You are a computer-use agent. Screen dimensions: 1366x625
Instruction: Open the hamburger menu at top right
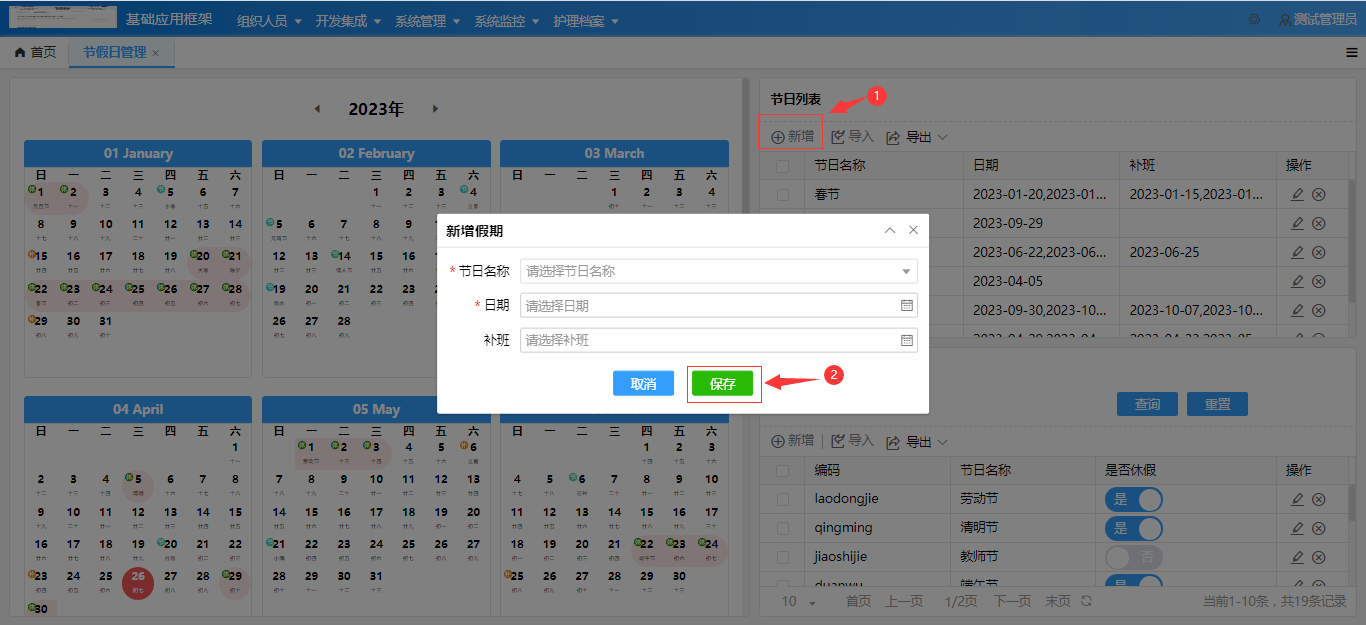(x=1352, y=52)
